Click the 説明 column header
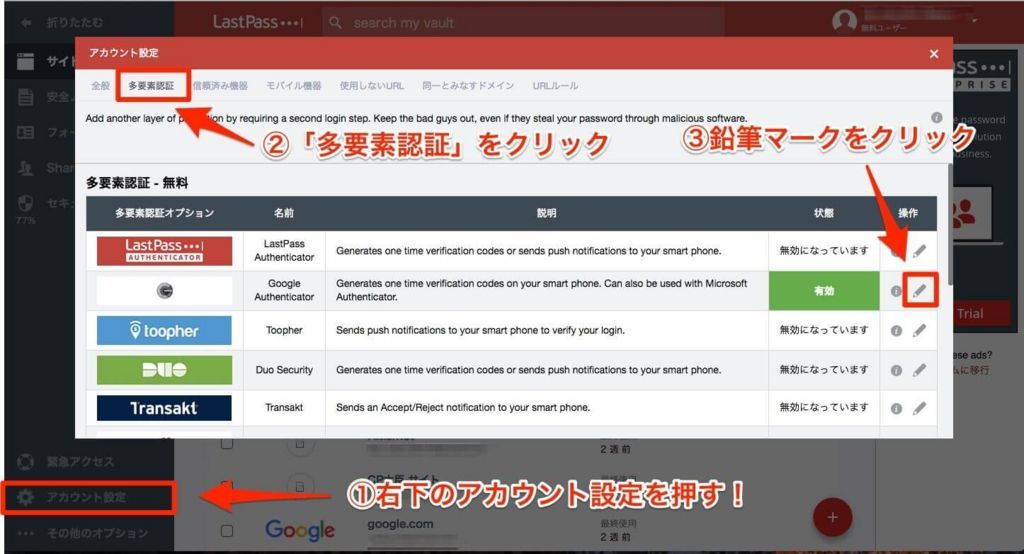Screen dimensions: 1024x554 [x=547, y=213]
